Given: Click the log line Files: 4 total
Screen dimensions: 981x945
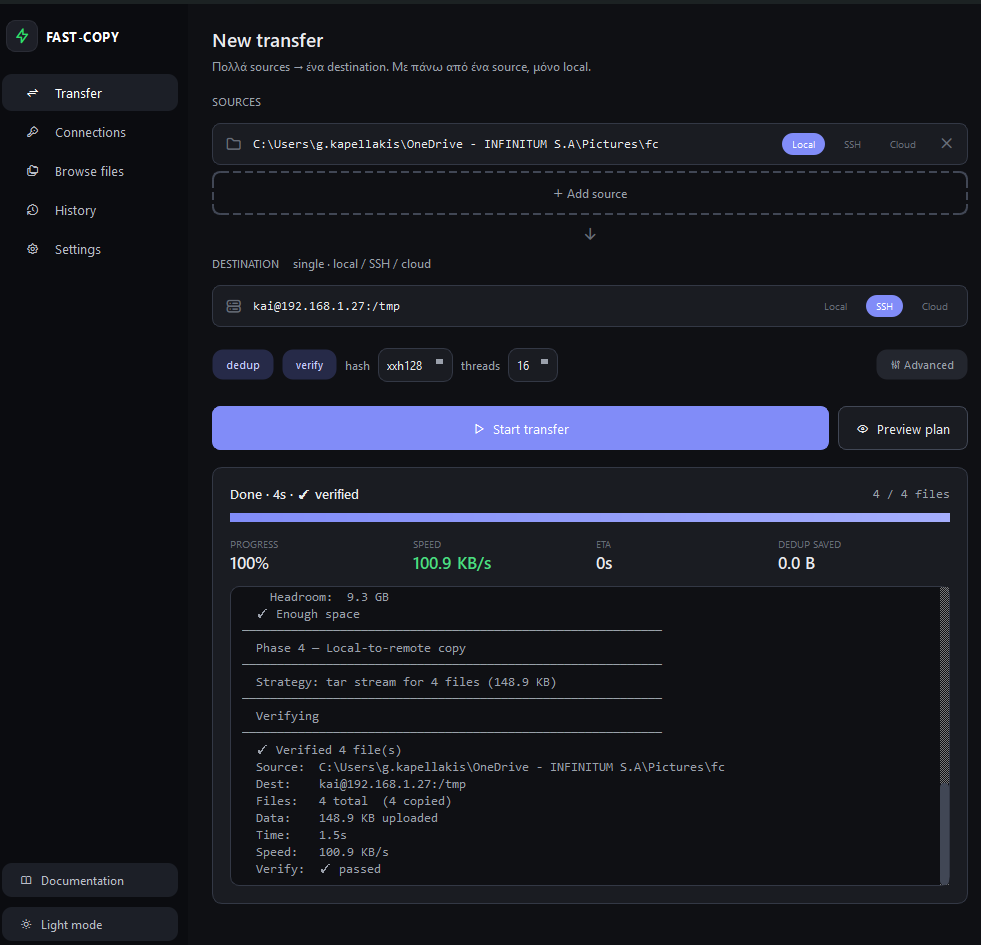Looking at the screenshot, I should (x=353, y=800).
